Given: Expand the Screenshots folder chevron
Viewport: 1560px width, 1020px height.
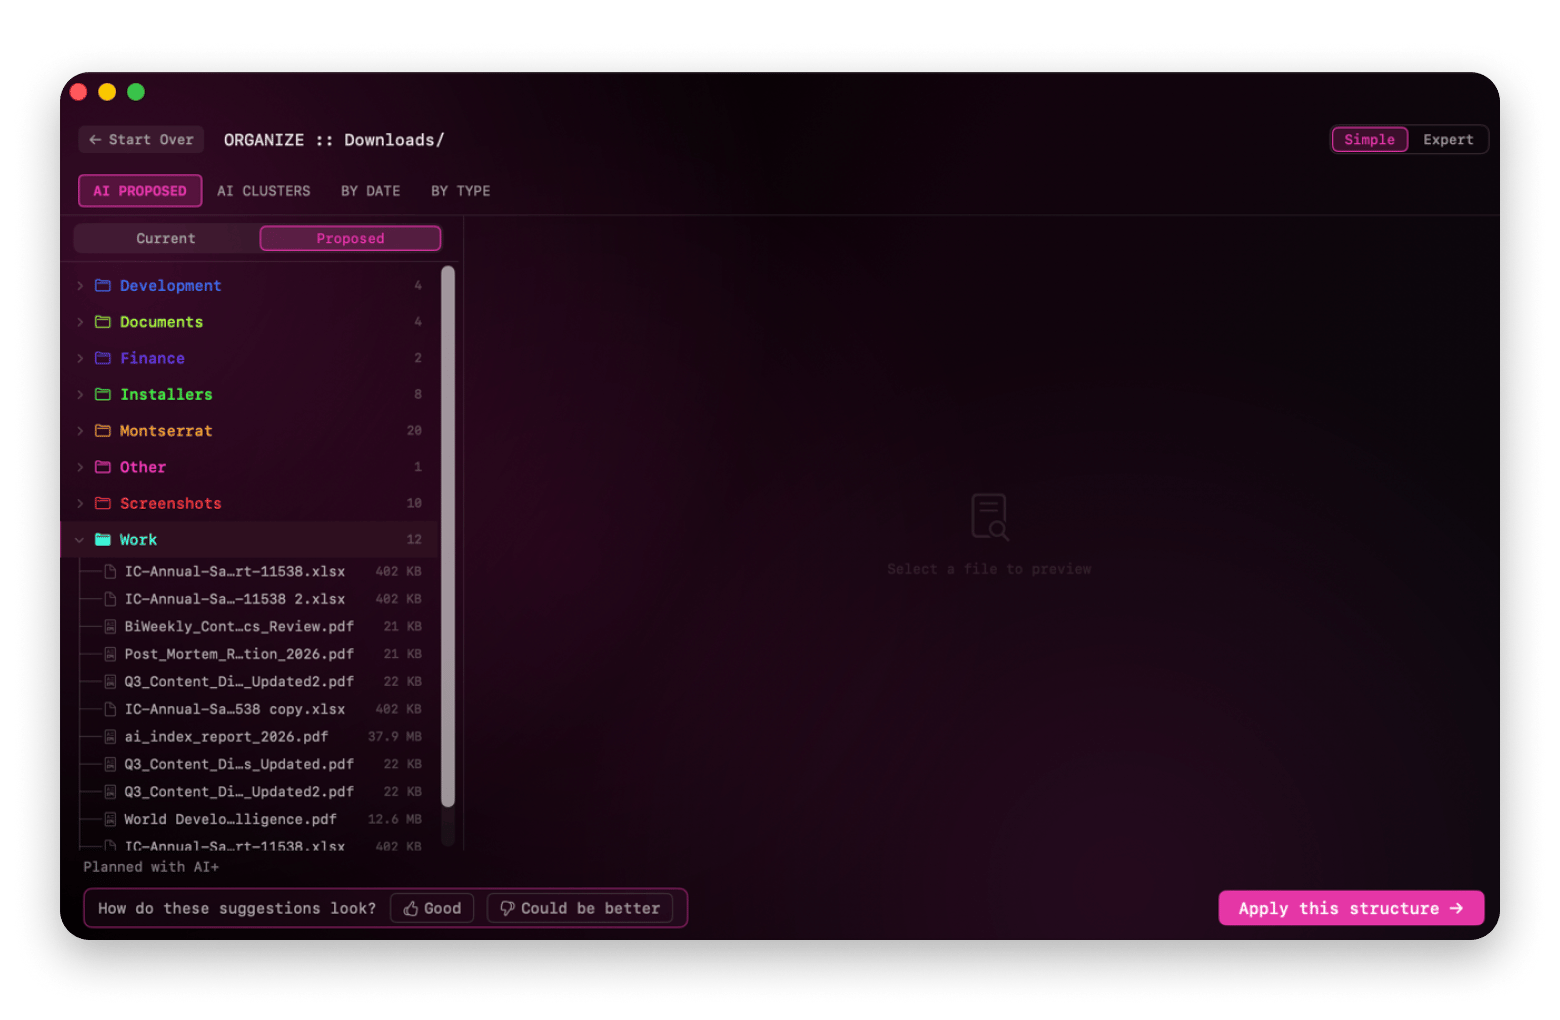Looking at the screenshot, I should pos(80,503).
